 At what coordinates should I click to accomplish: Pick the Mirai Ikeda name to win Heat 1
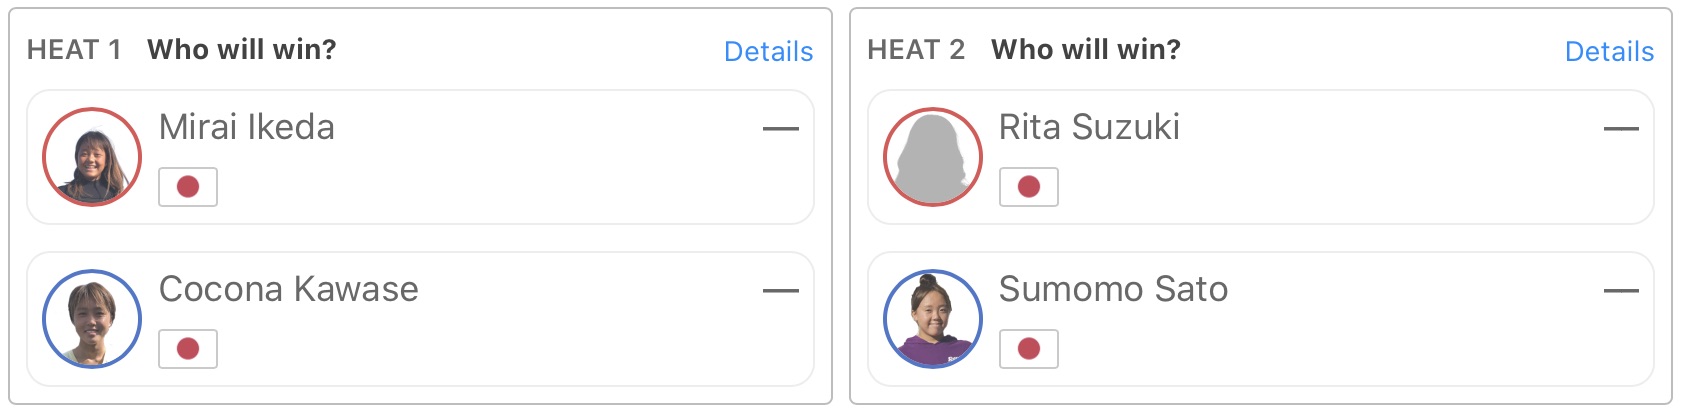tap(247, 127)
